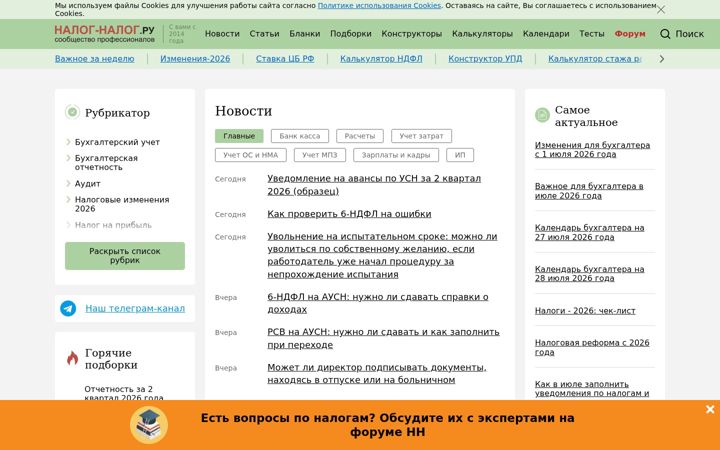The image size is (720, 450).
Task: Open news Увольнение на испытательном сроке
Action: (x=382, y=255)
